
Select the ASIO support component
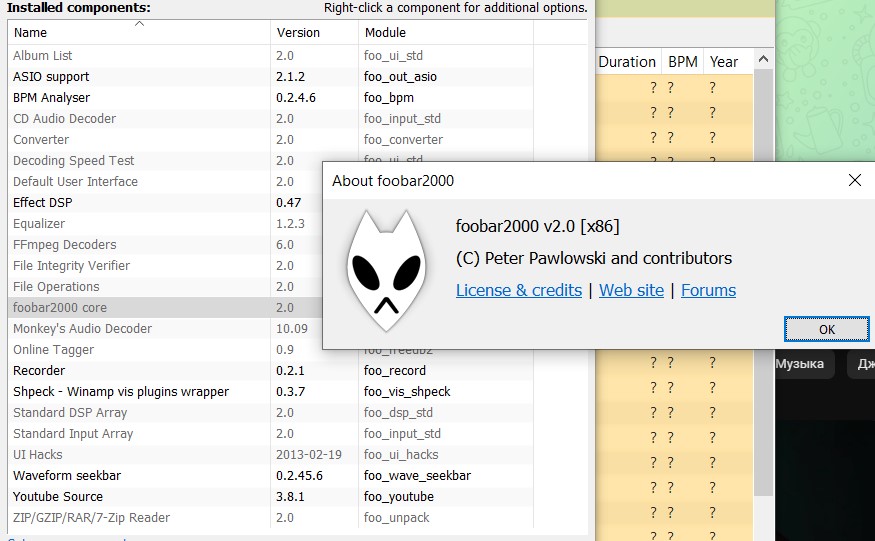(51, 76)
